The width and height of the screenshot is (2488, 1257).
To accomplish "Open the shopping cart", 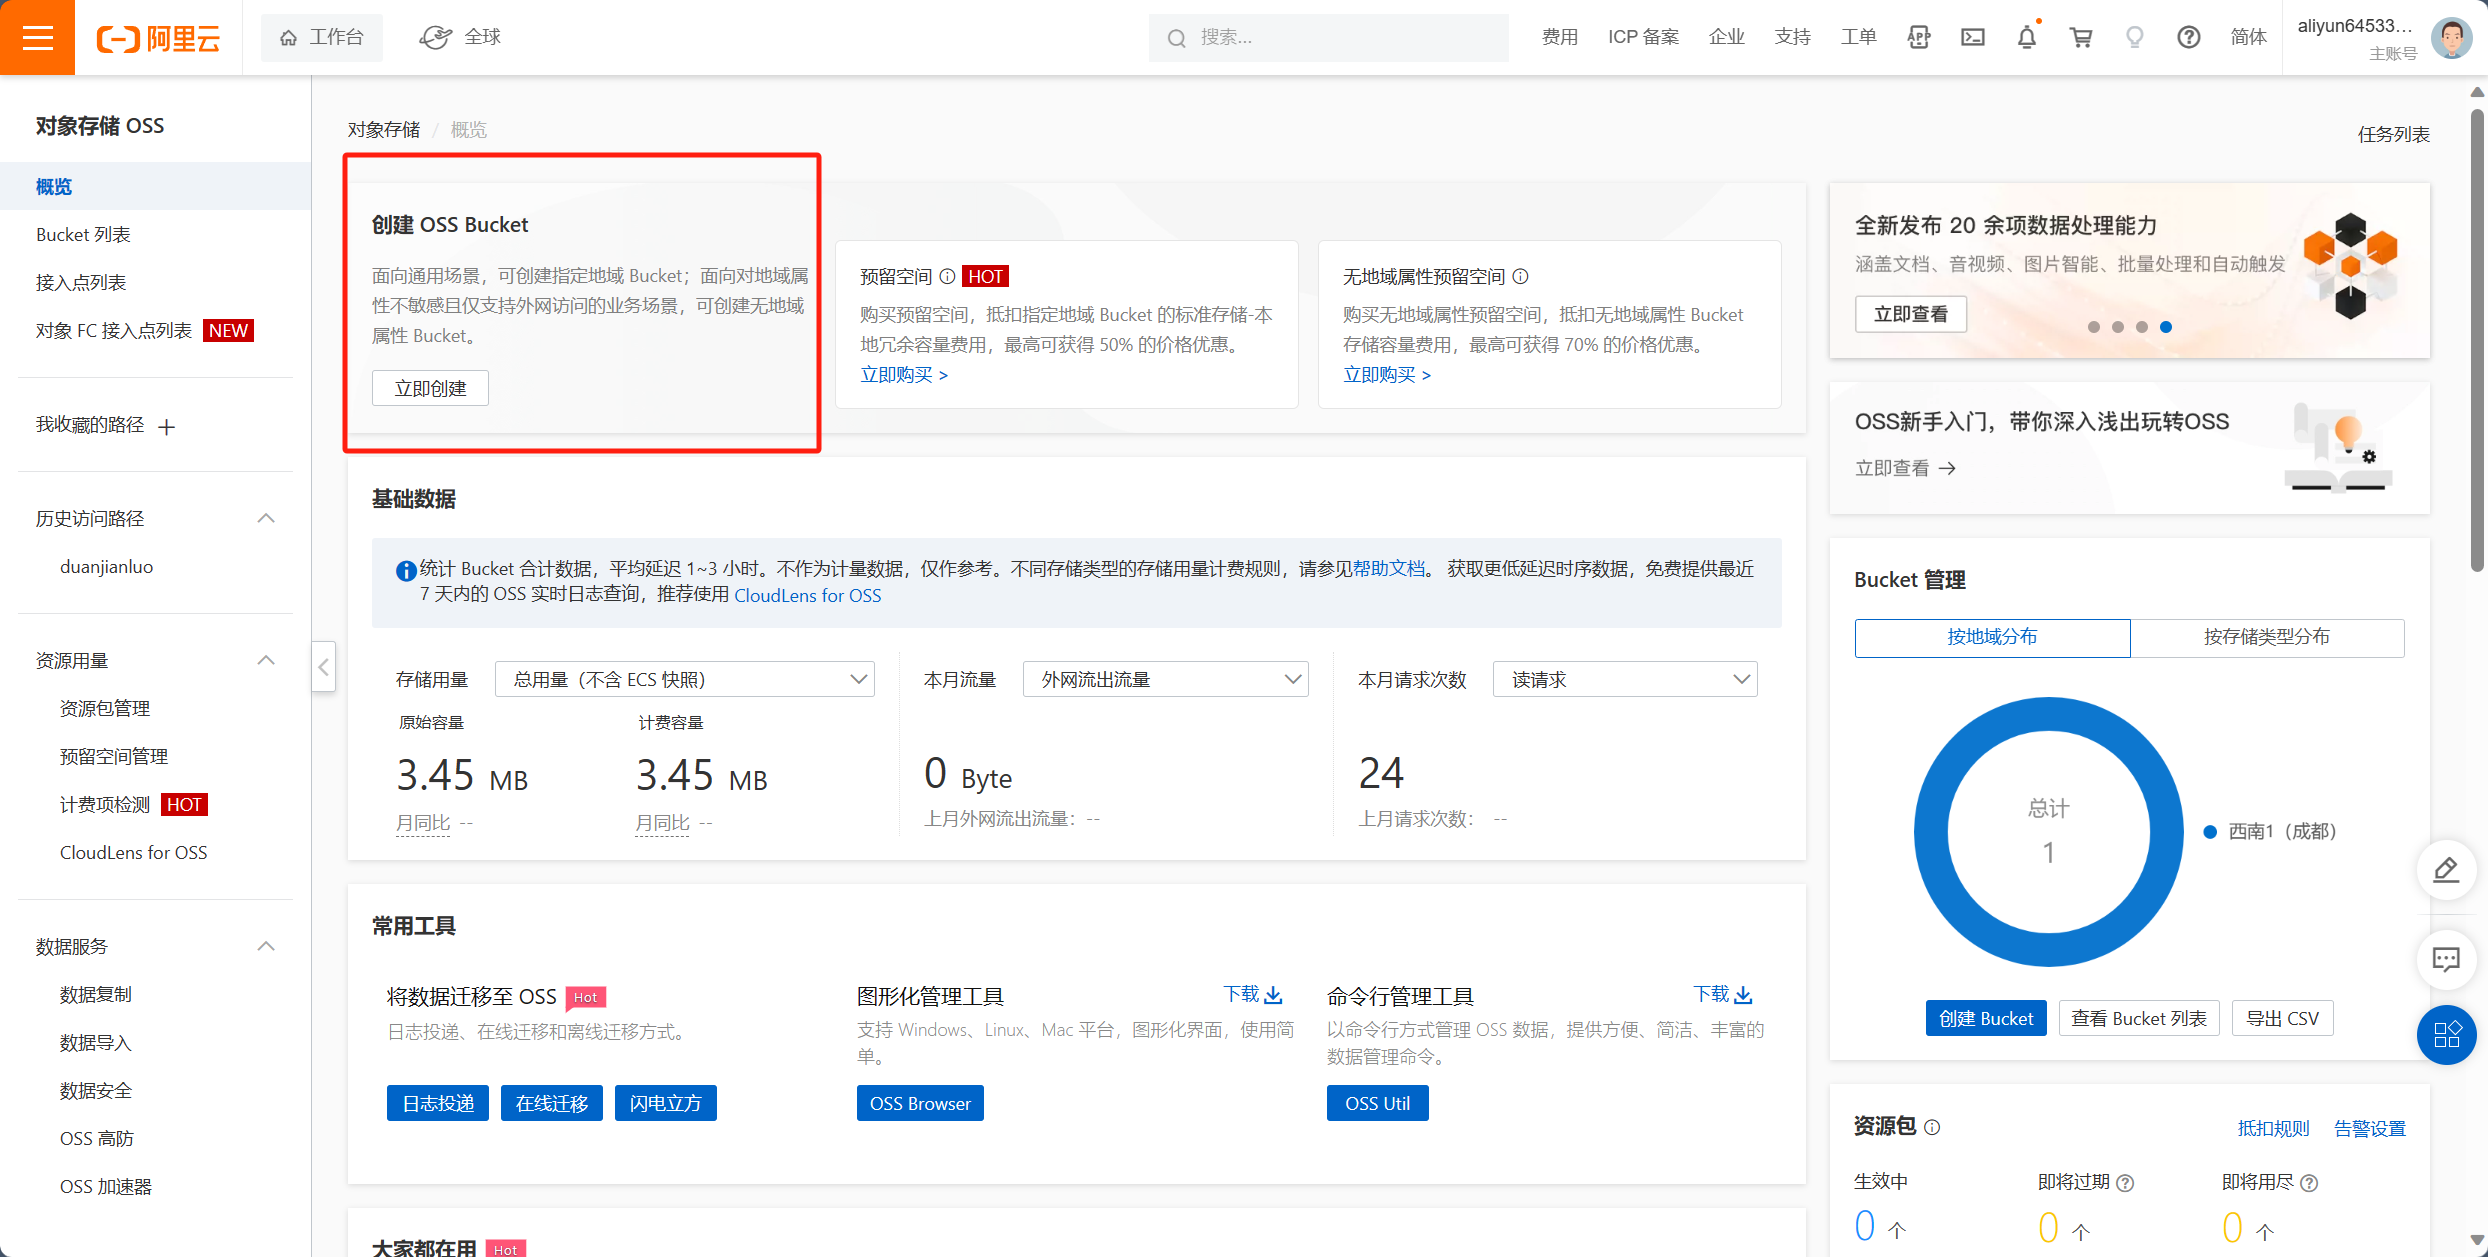I will click(x=2081, y=37).
